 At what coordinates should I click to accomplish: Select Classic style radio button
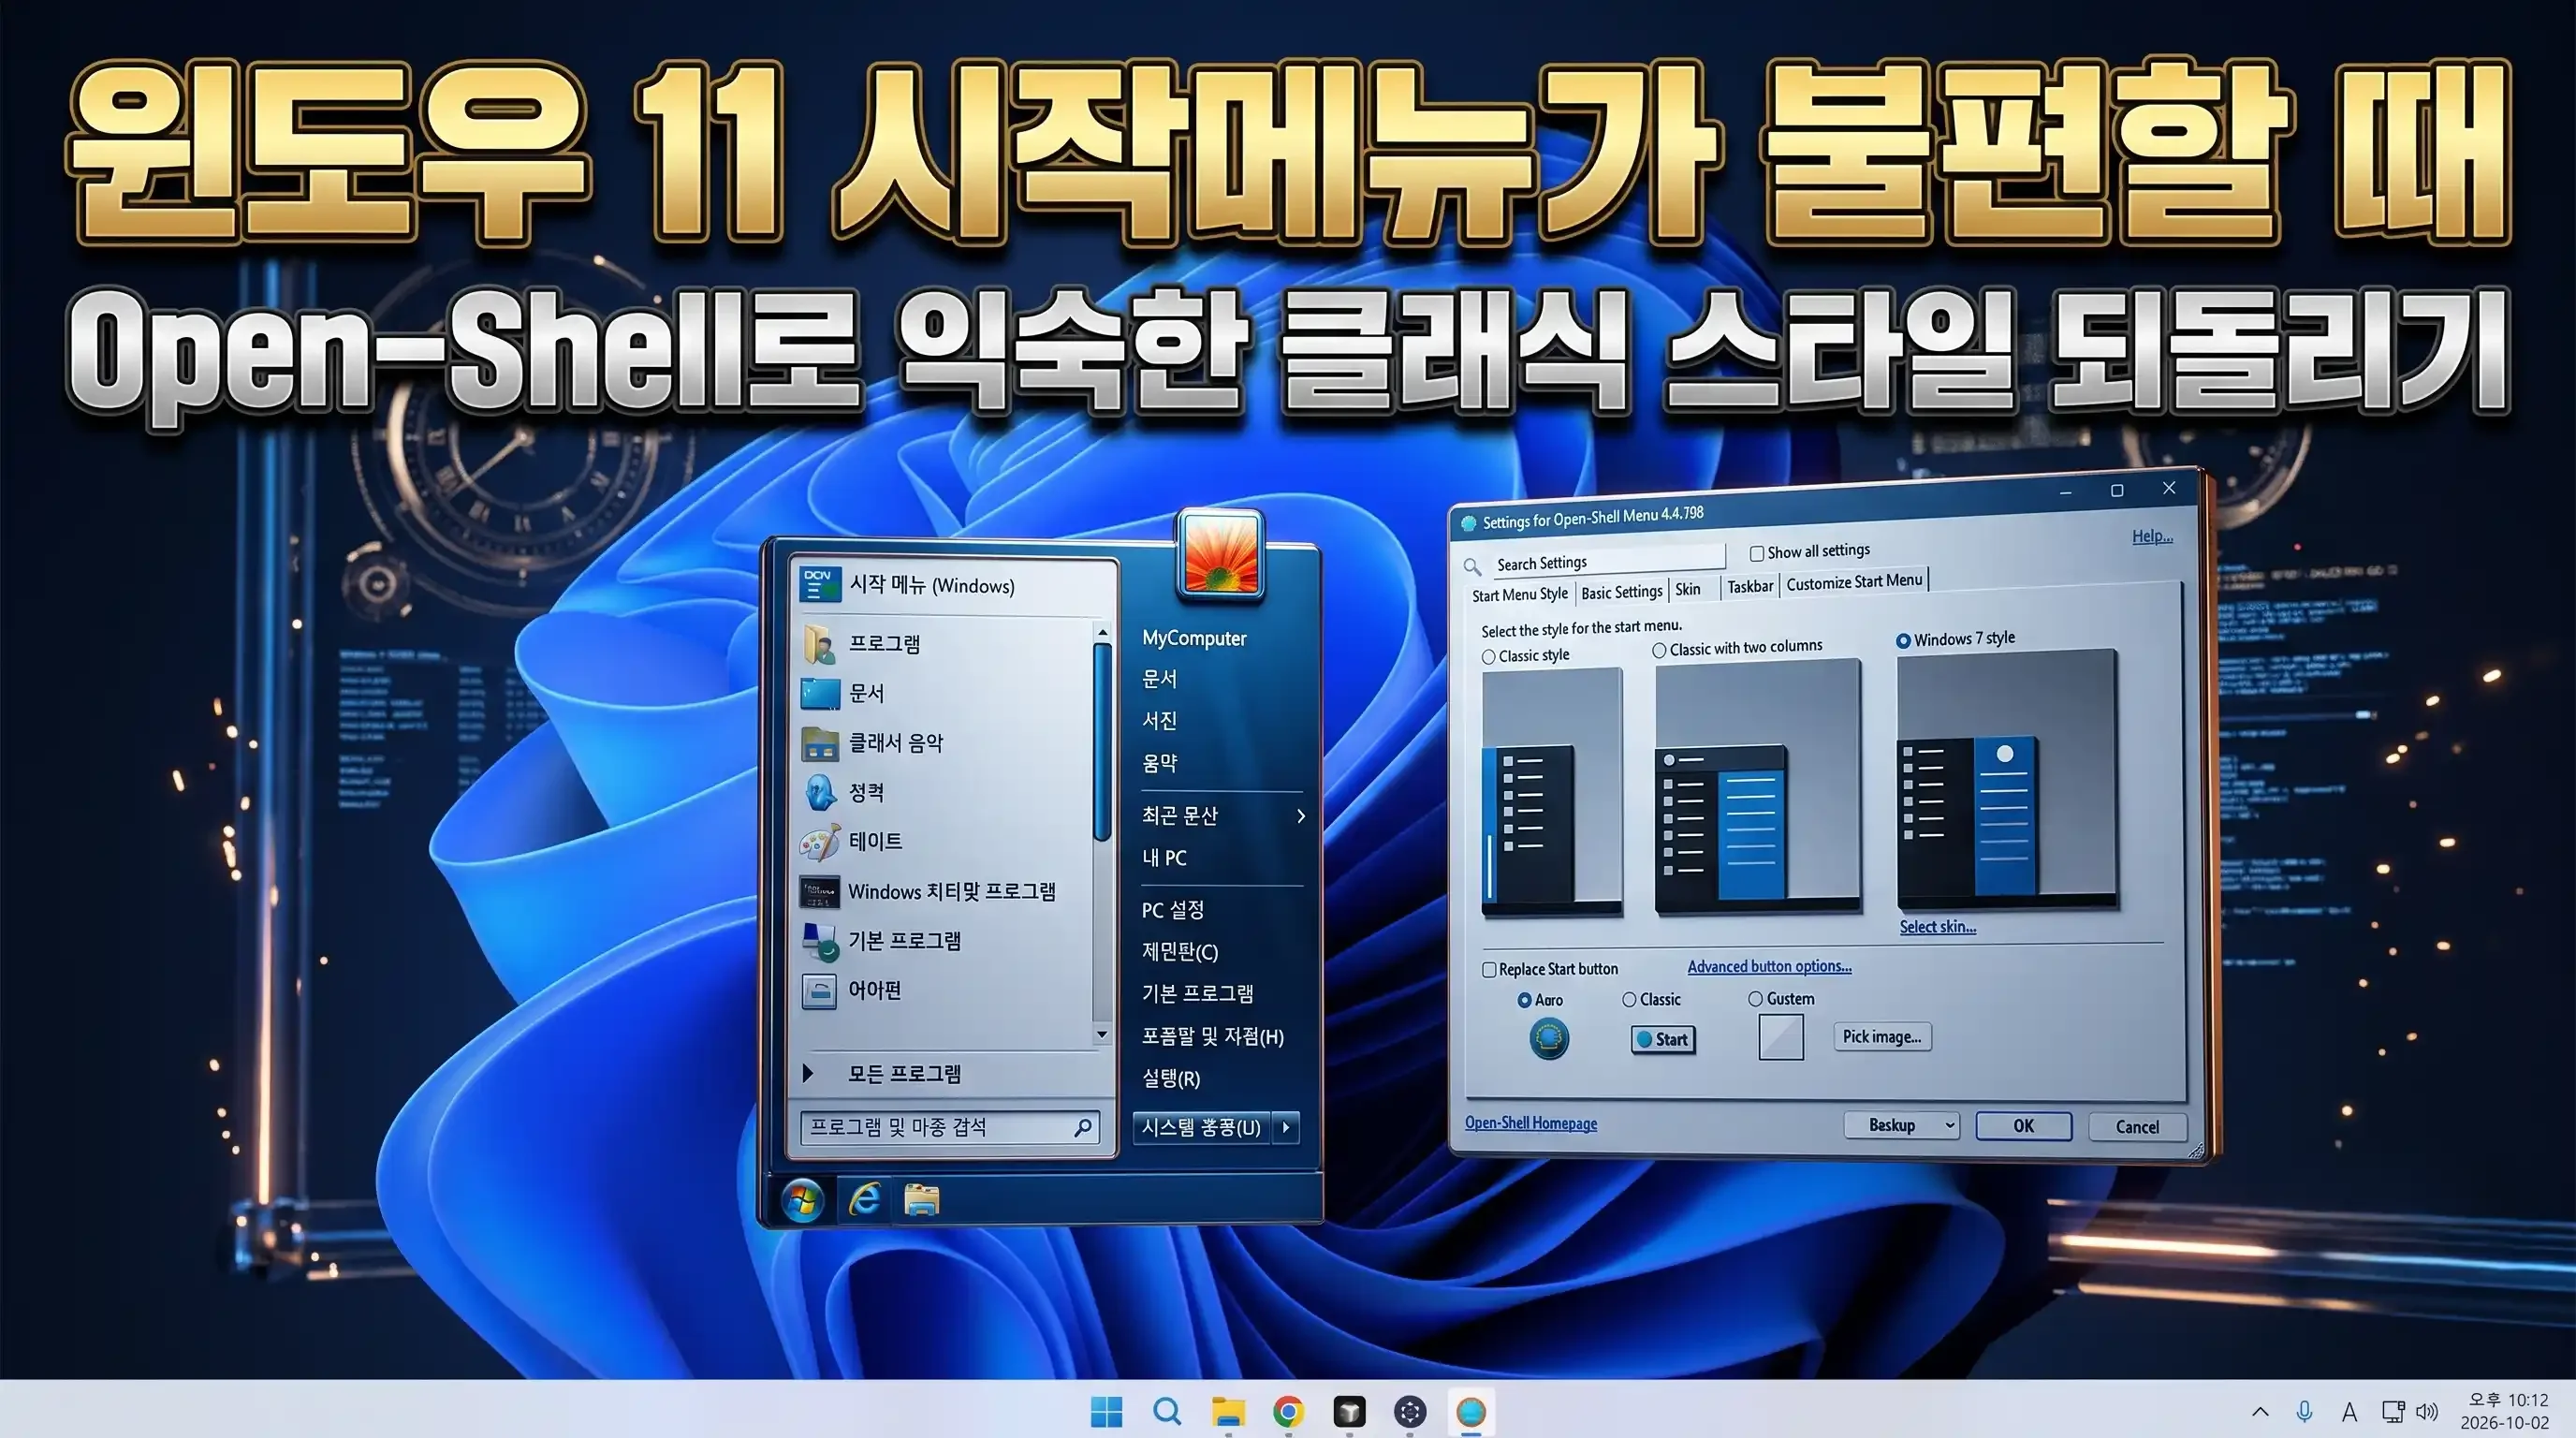1488,657
